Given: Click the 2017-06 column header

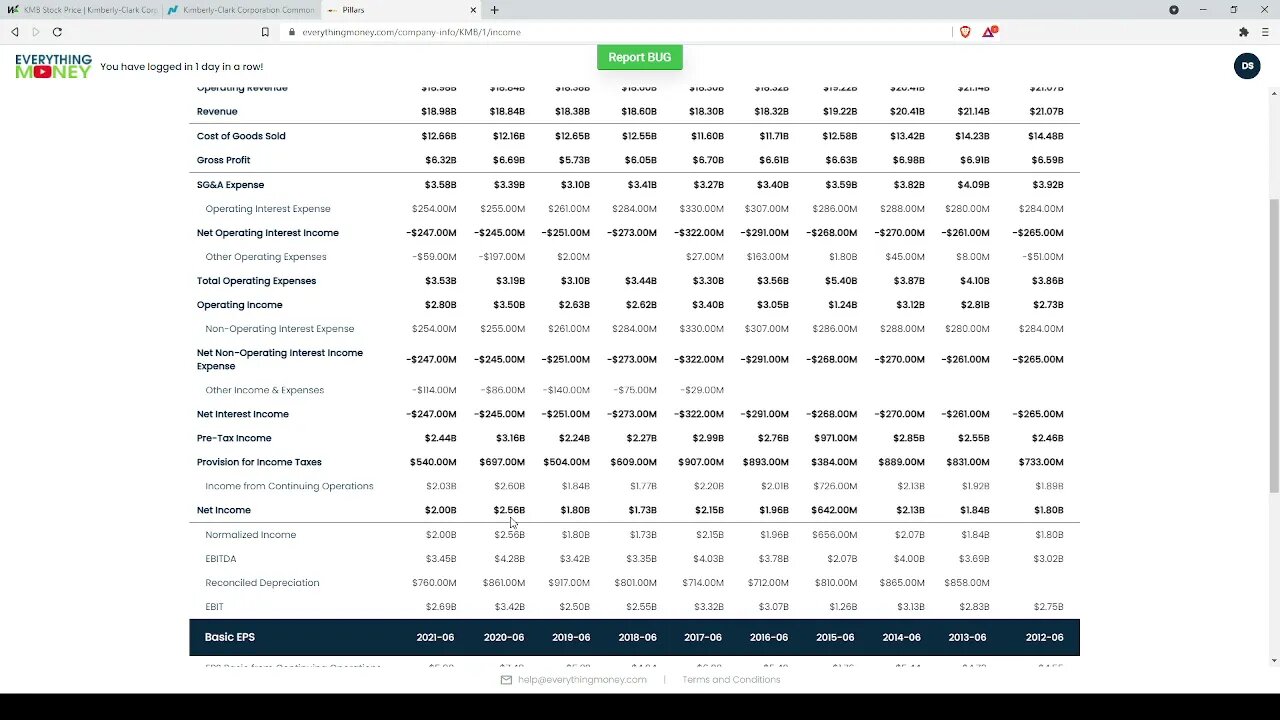Looking at the screenshot, I should [x=703, y=638].
